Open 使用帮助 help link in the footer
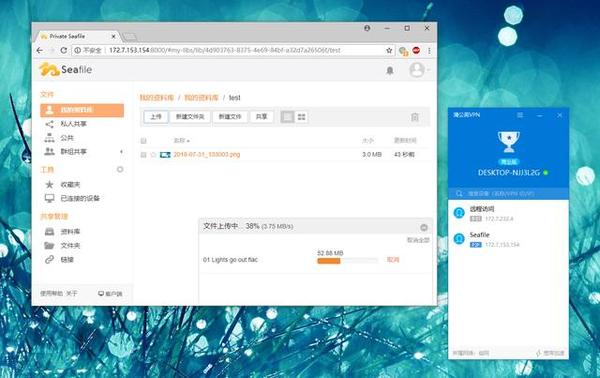The image size is (600, 378). point(52,293)
